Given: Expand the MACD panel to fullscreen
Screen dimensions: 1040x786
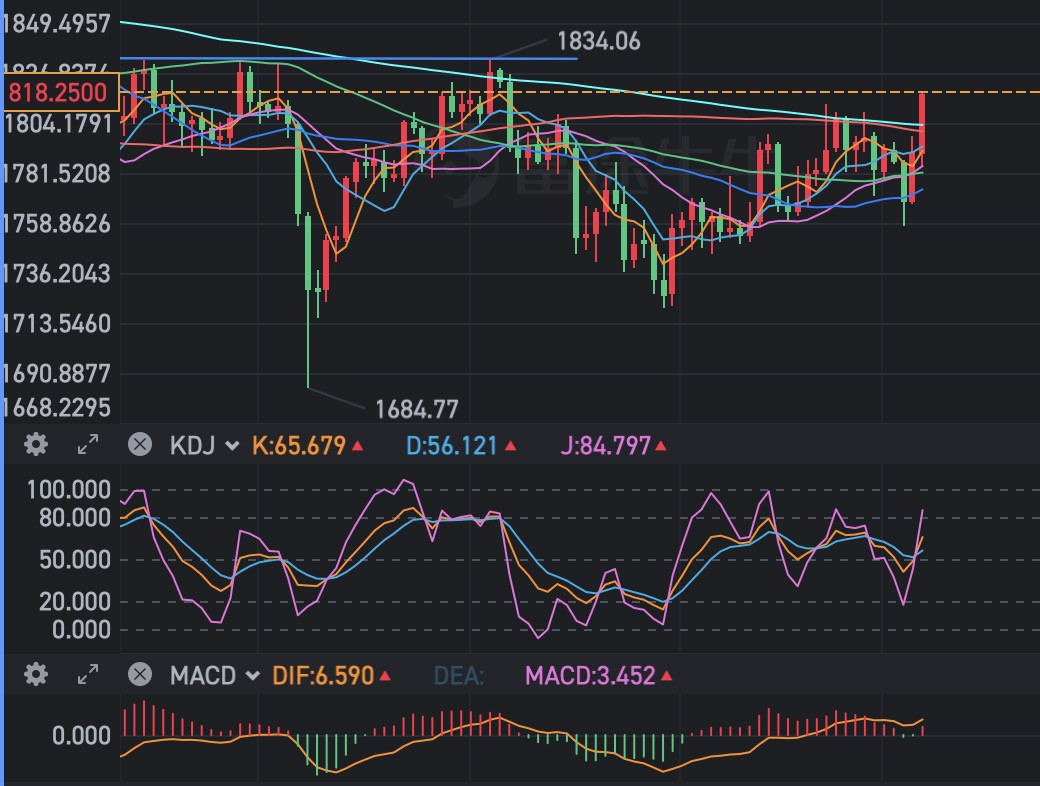Looking at the screenshot, I should pos(88,675).
